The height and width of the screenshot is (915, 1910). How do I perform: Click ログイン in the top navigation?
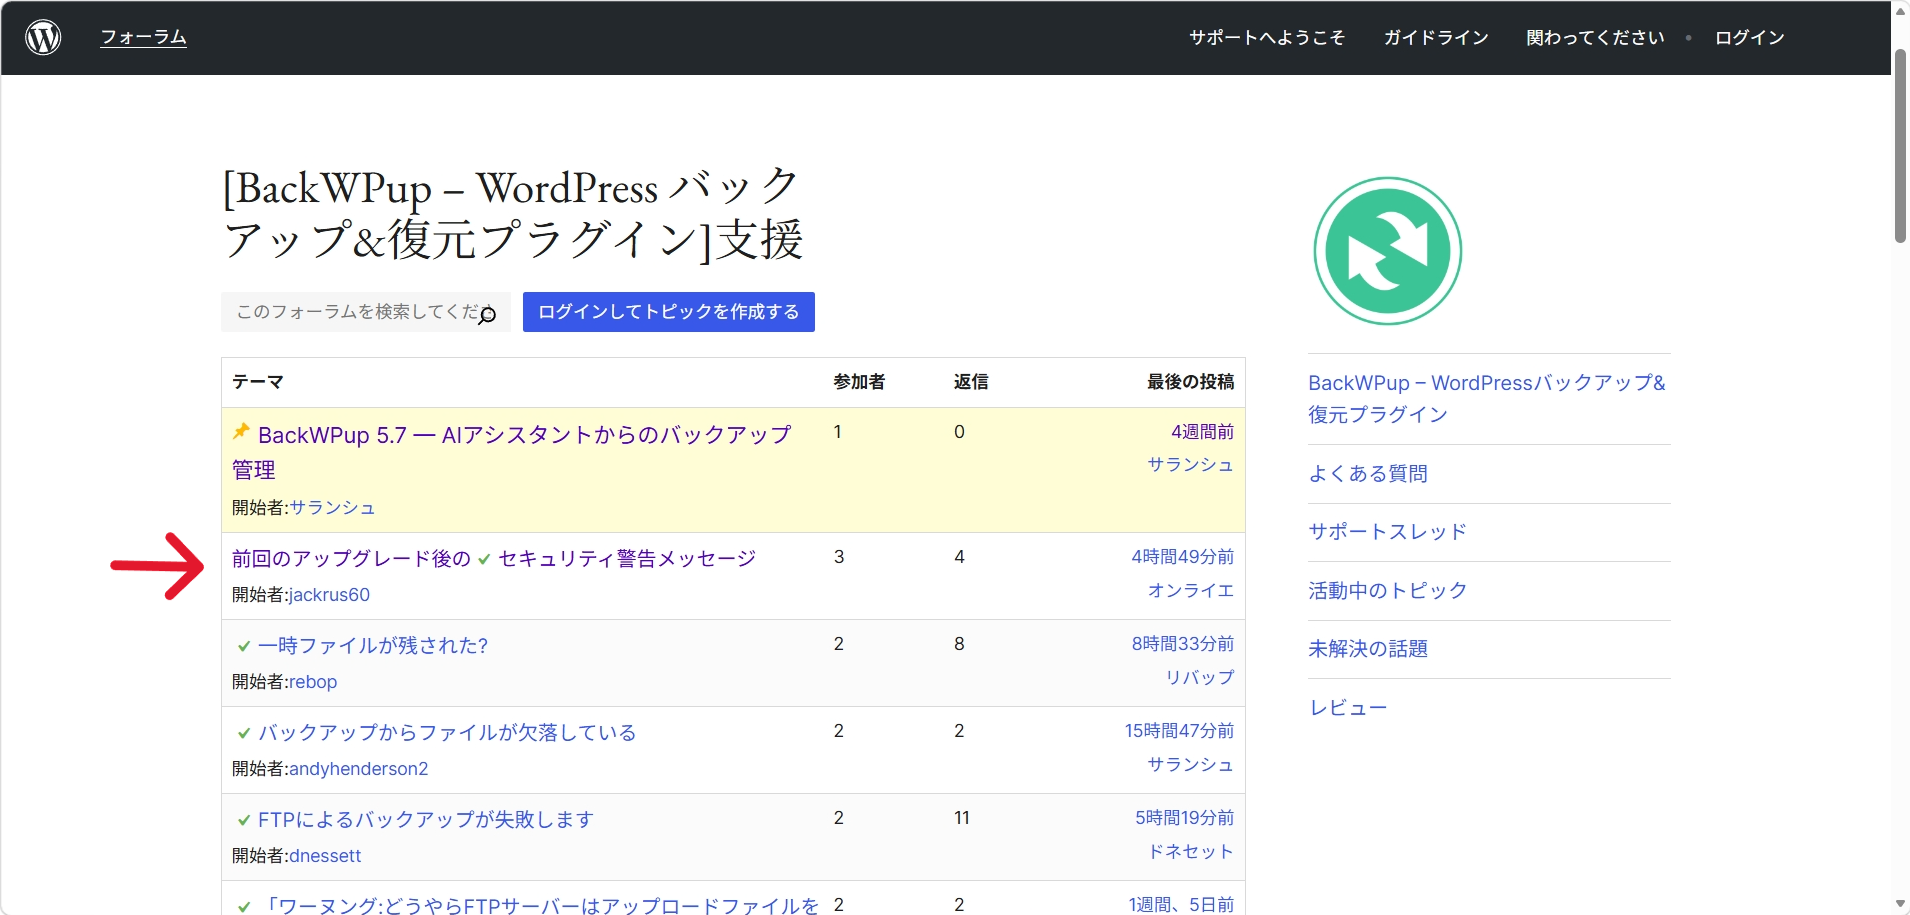[x=1749, y=38]
